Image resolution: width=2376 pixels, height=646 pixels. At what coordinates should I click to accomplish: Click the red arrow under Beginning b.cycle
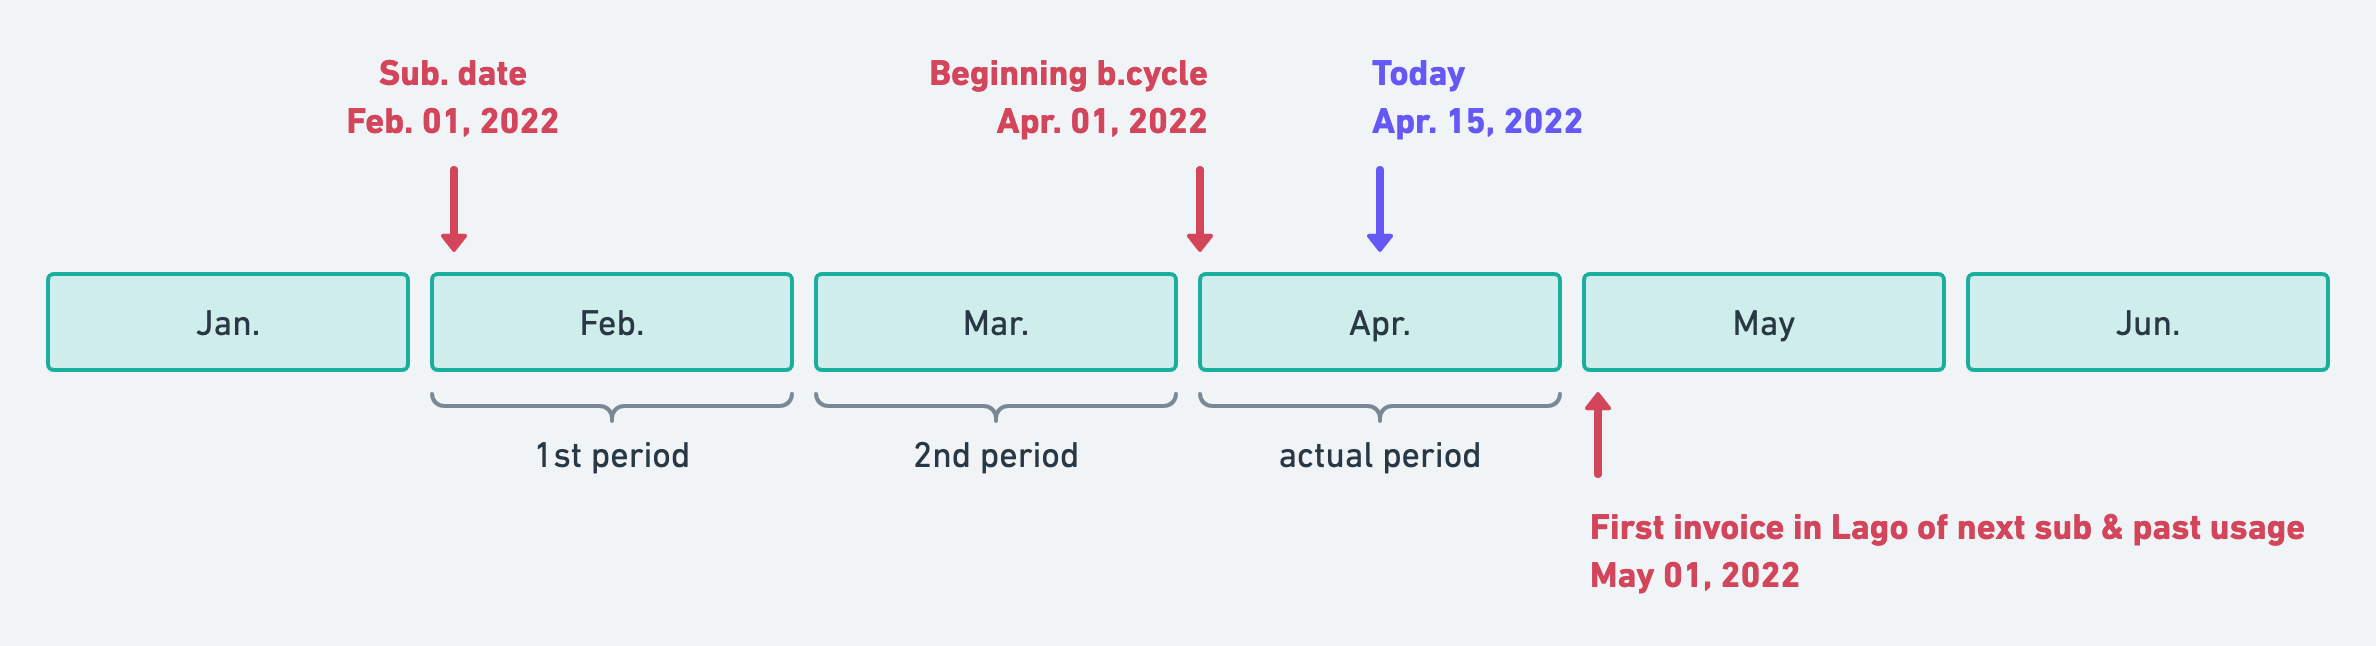[x=1200, y=209]
